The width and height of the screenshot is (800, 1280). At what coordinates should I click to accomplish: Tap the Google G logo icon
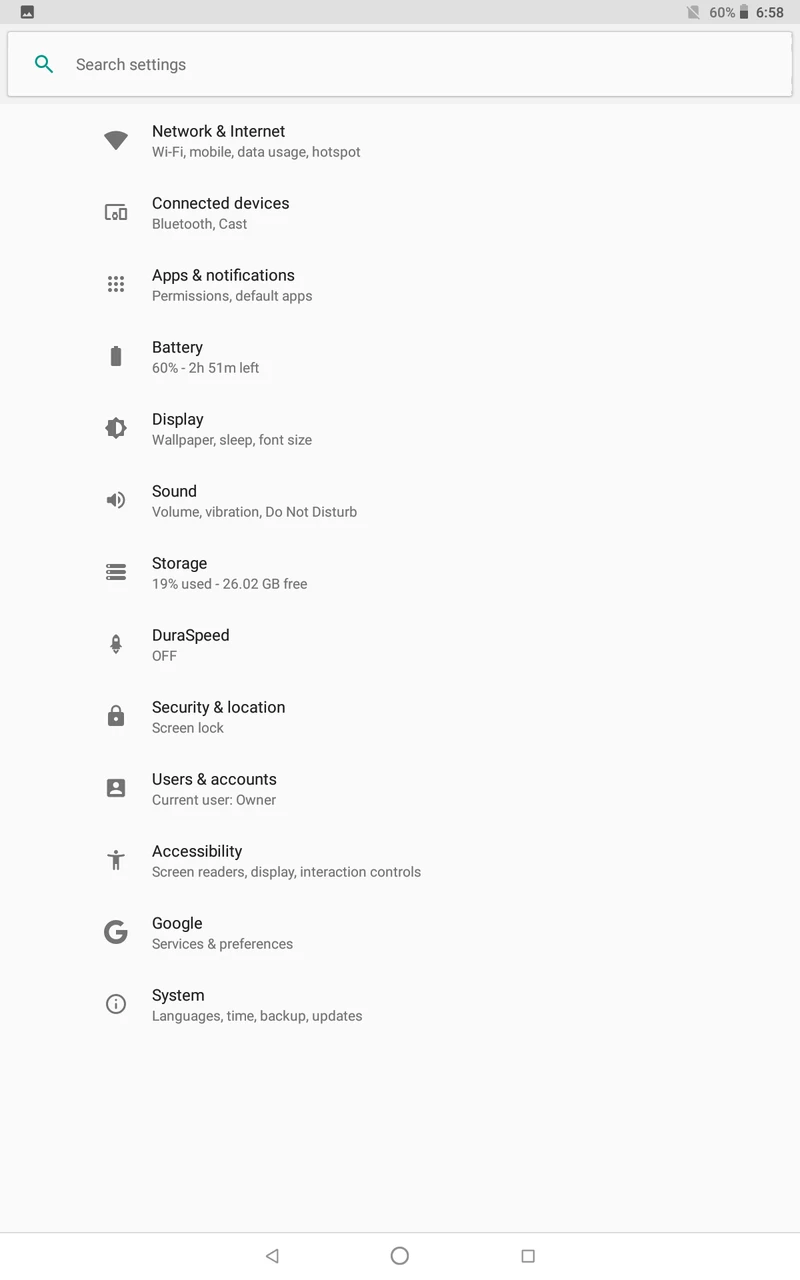click(116, 932)
